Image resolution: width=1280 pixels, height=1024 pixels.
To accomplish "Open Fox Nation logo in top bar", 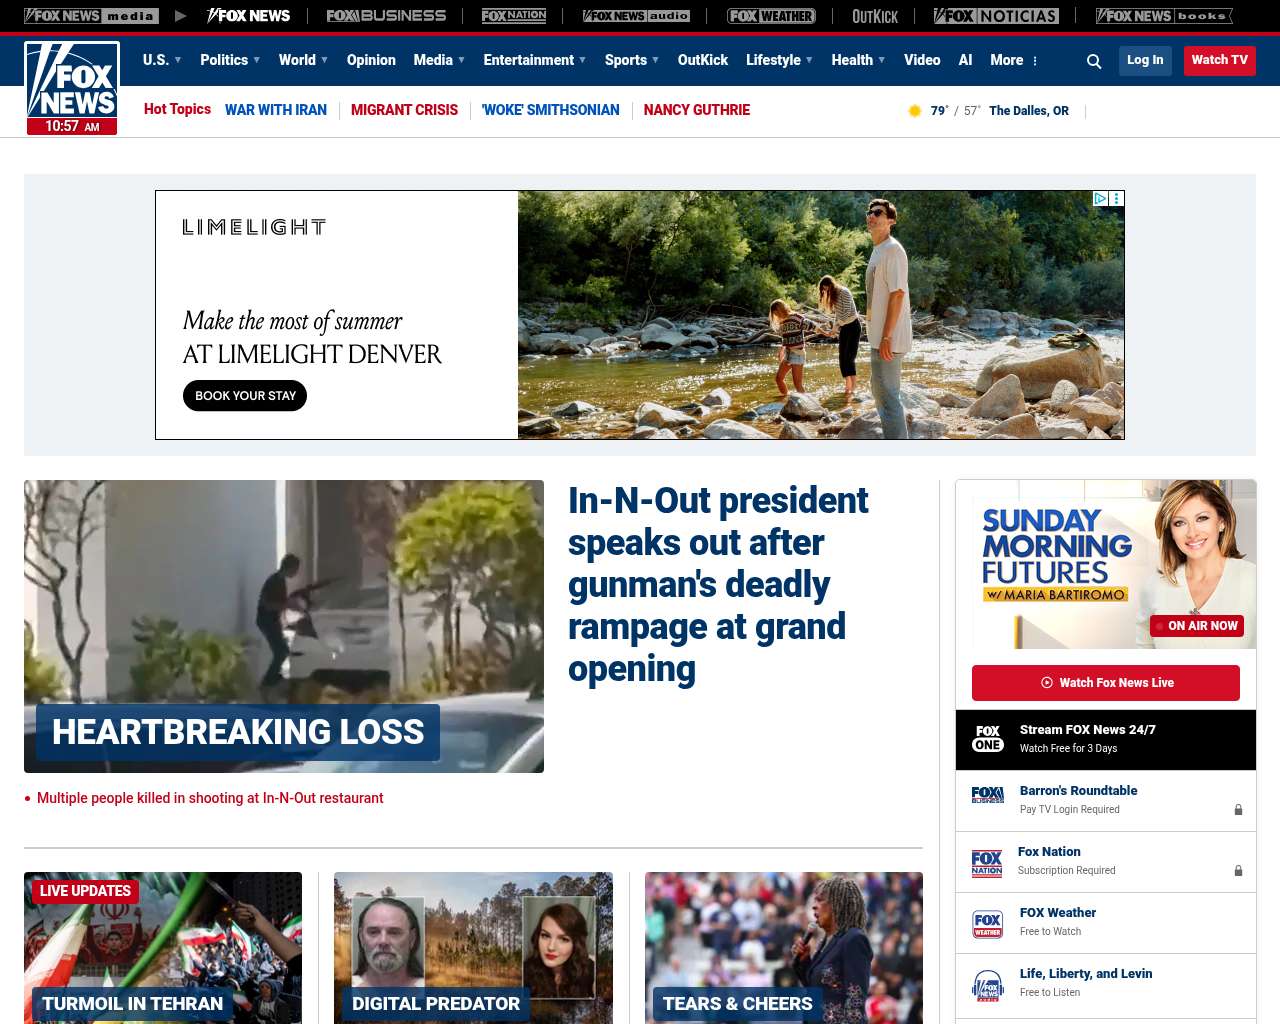I will click(514, 16).
